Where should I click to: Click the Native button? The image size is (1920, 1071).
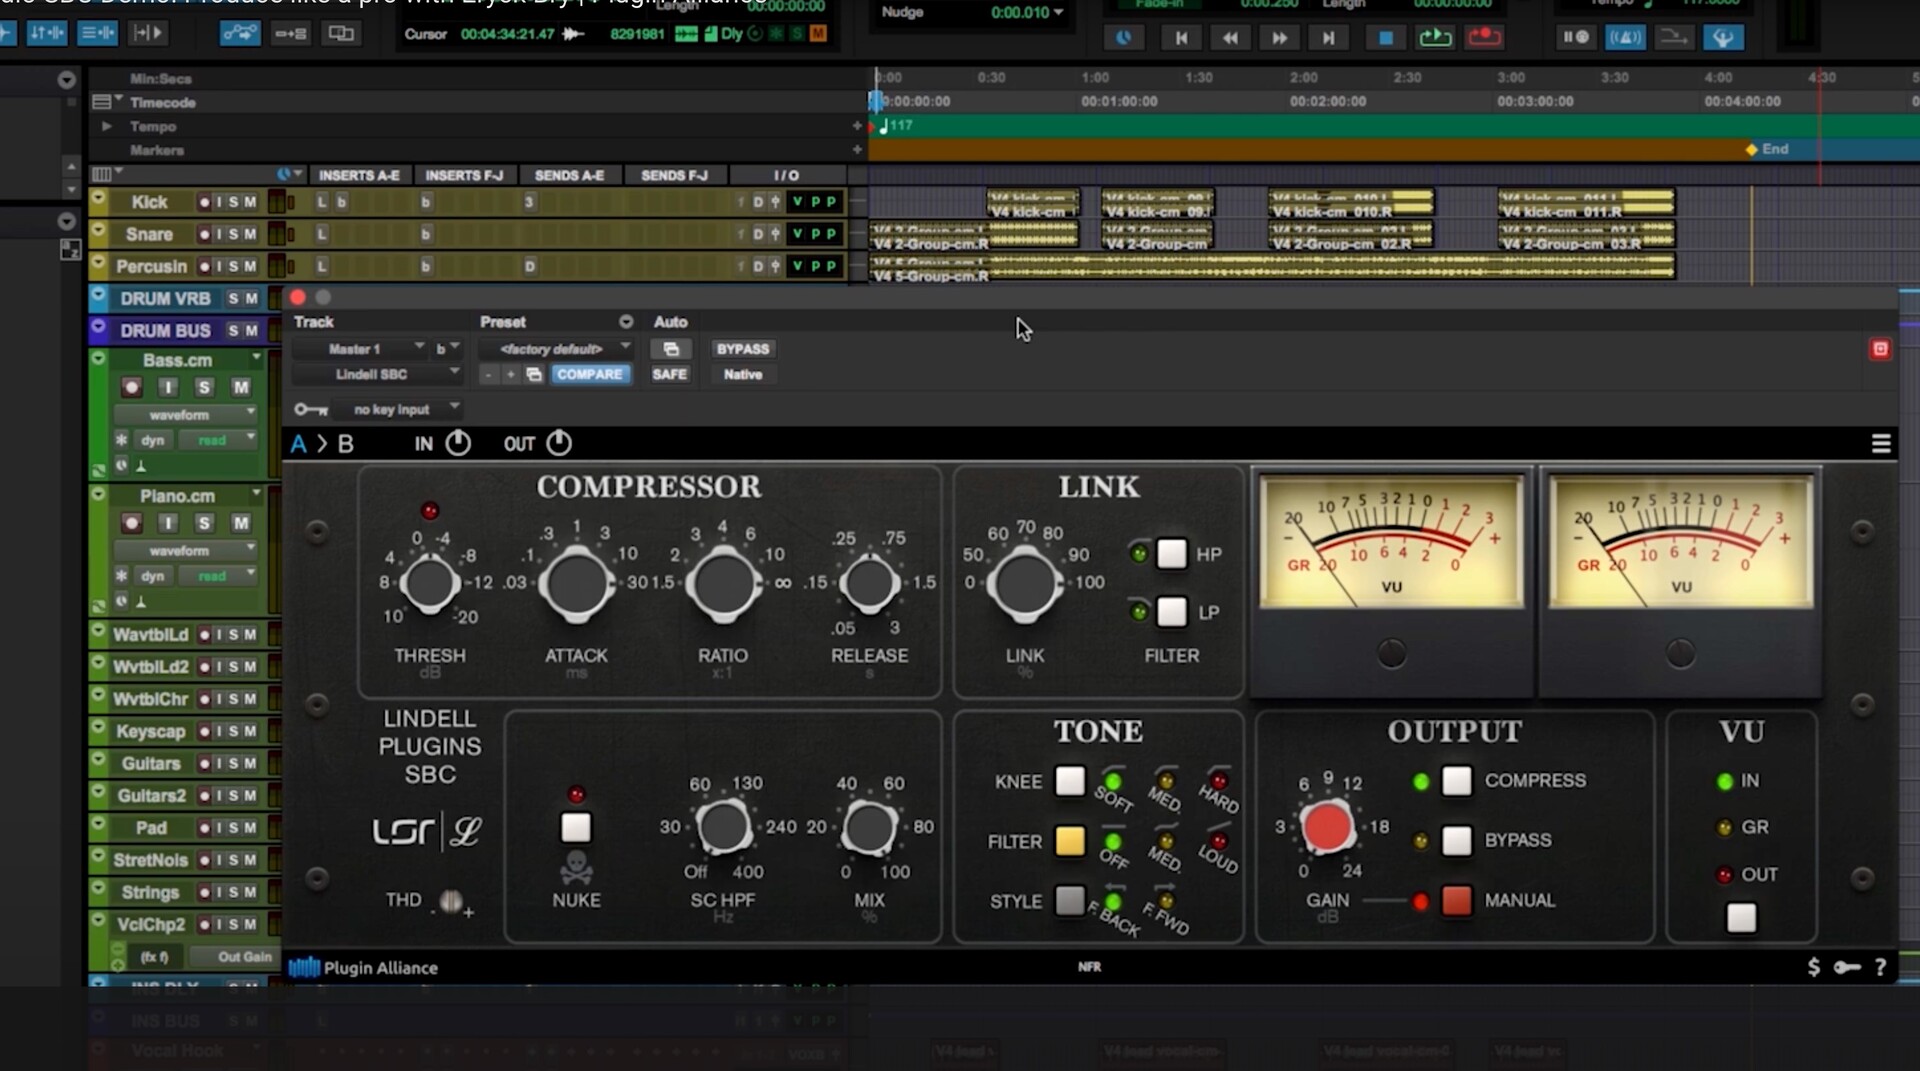coord(743,374)
